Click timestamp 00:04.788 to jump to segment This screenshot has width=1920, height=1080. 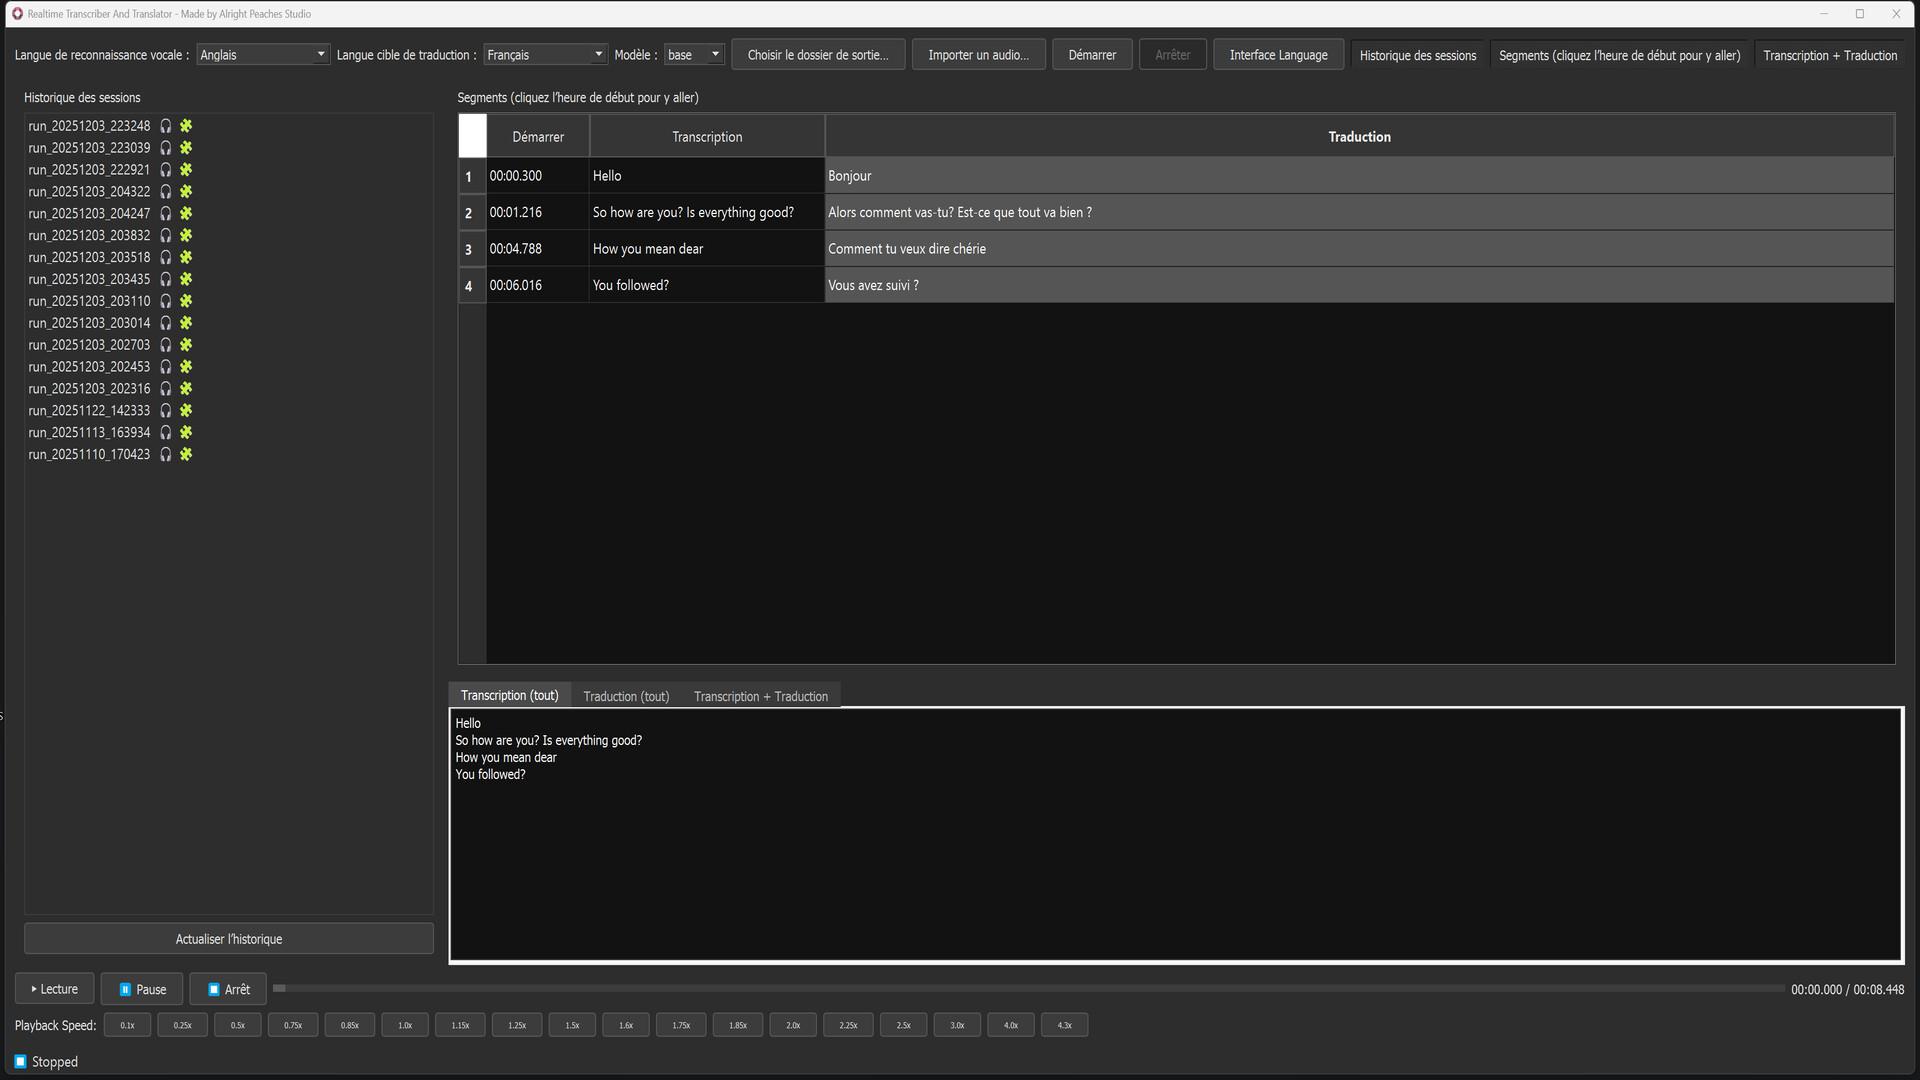click(515, 248)
